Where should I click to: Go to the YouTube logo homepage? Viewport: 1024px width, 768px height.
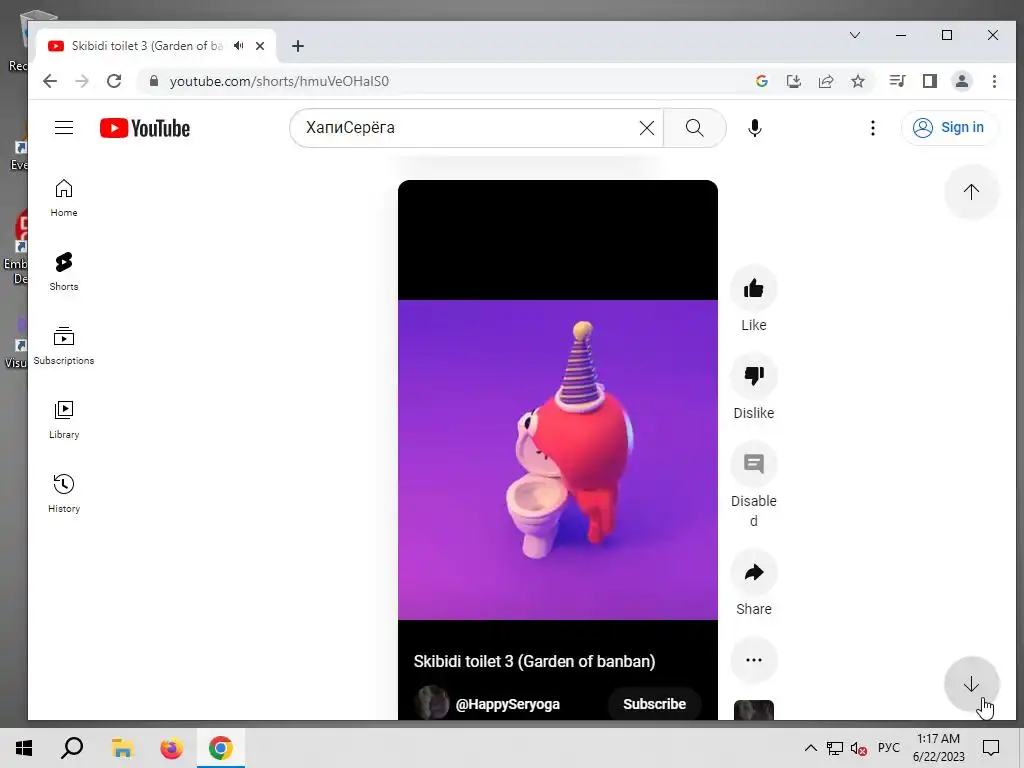(145, 128)
